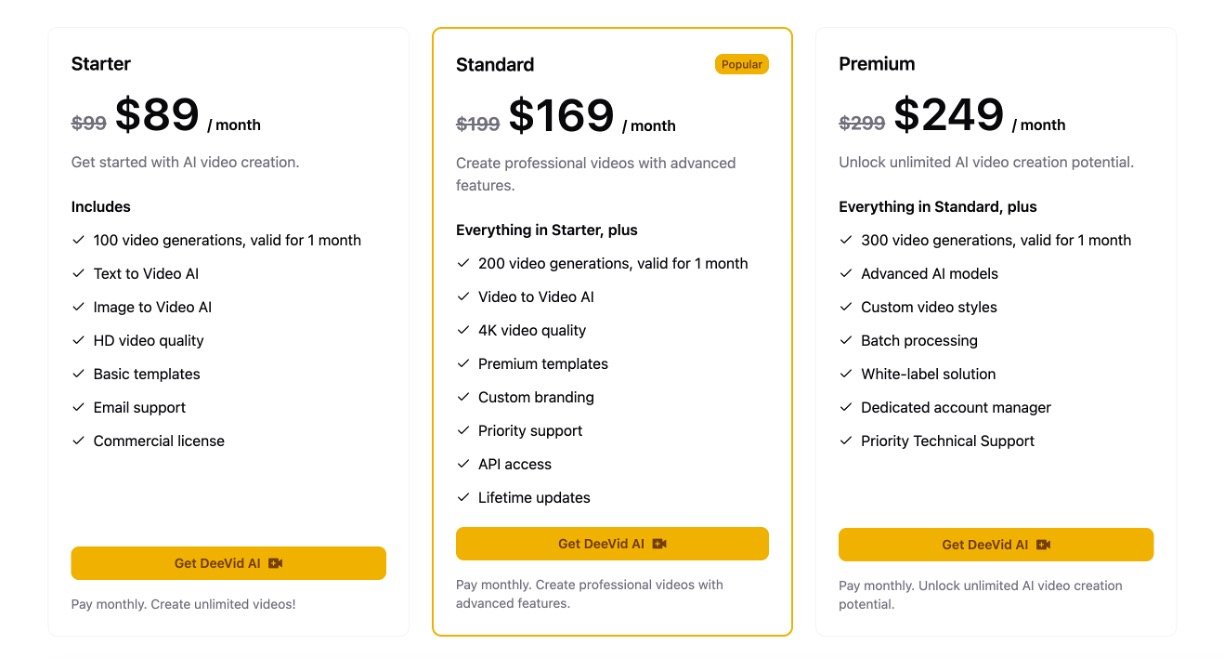
Task: Click the checkmark next to White-label solution
Action: [x=846, y=374]
